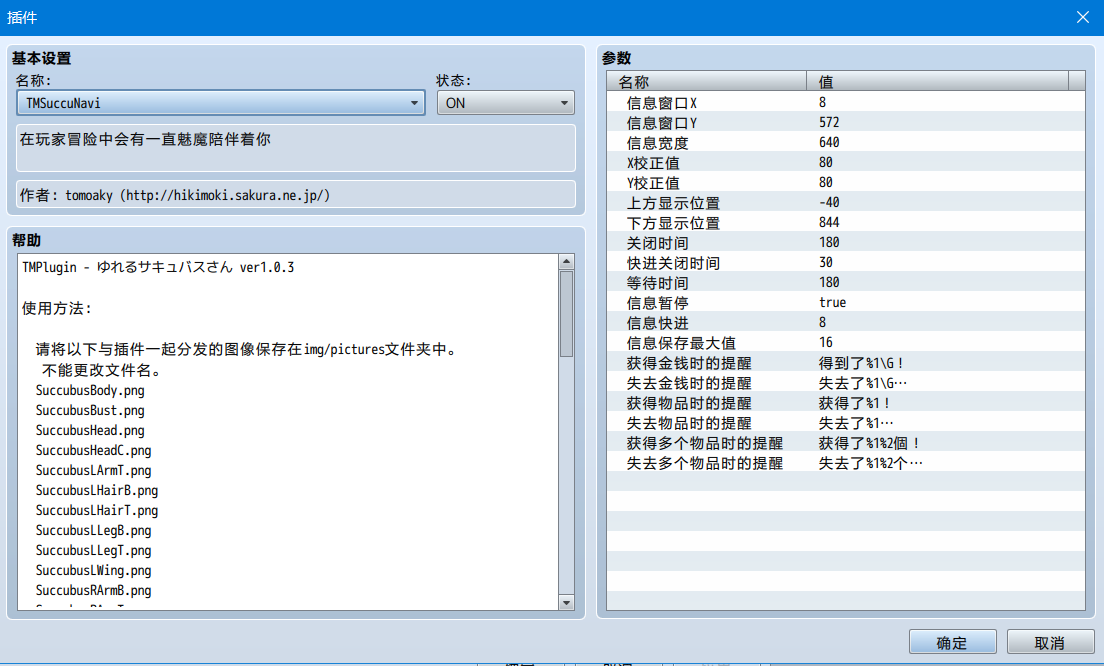This screenshot has width=1104, height=666.
Task: Click the SuccubusHeadC.png line in help
Action: pyautogui.click(x=94, y=451)
